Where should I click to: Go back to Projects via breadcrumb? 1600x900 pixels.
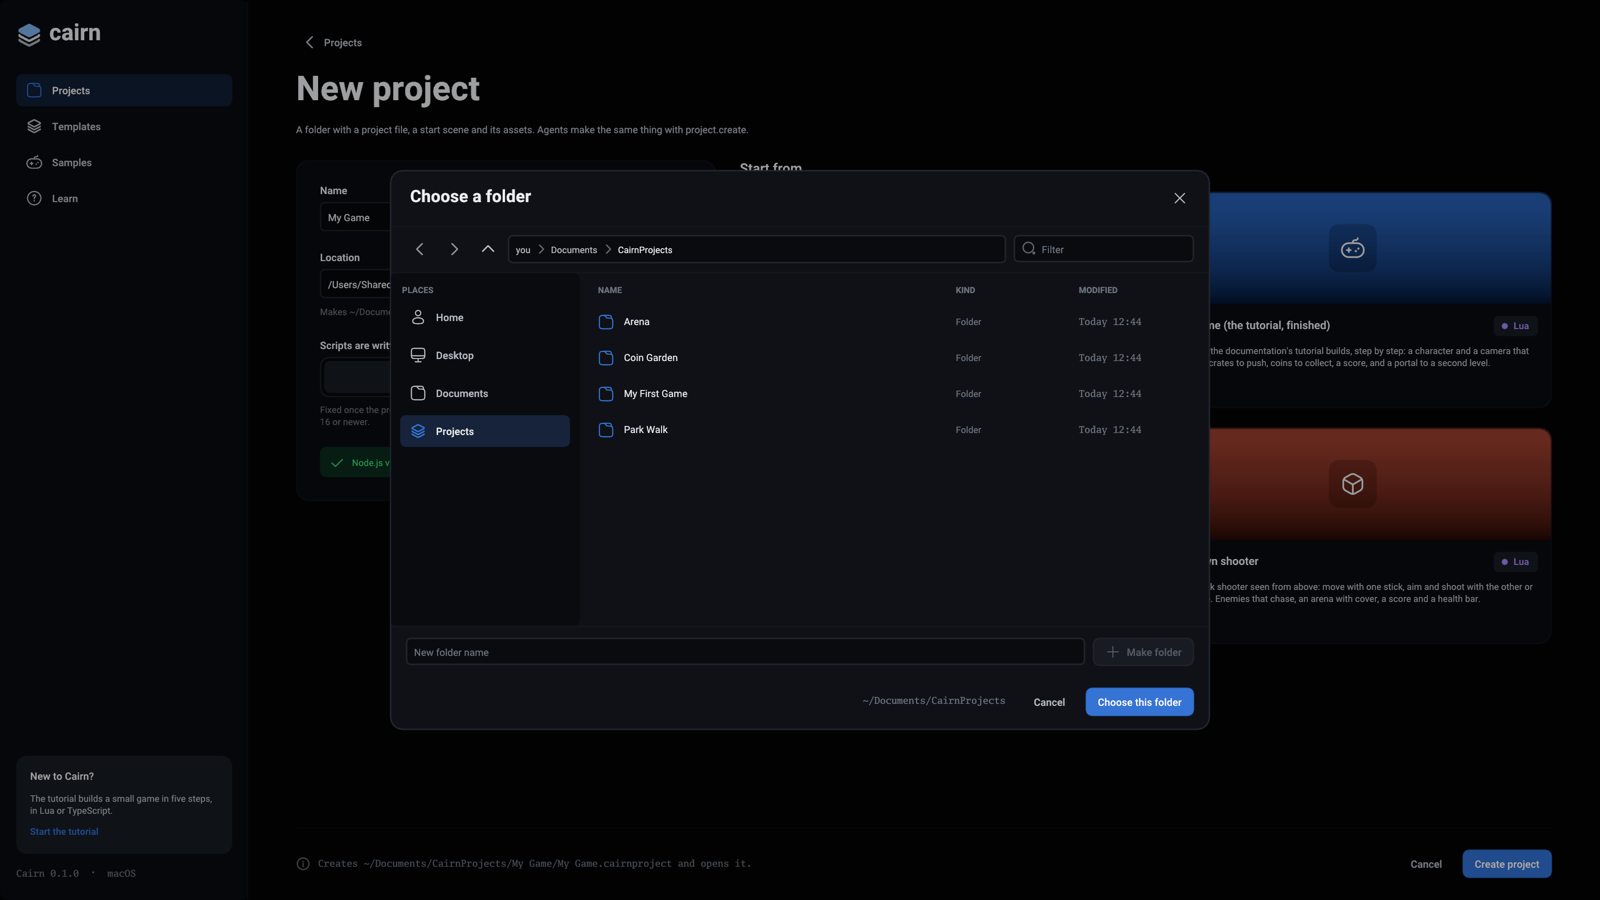(333, 43)
